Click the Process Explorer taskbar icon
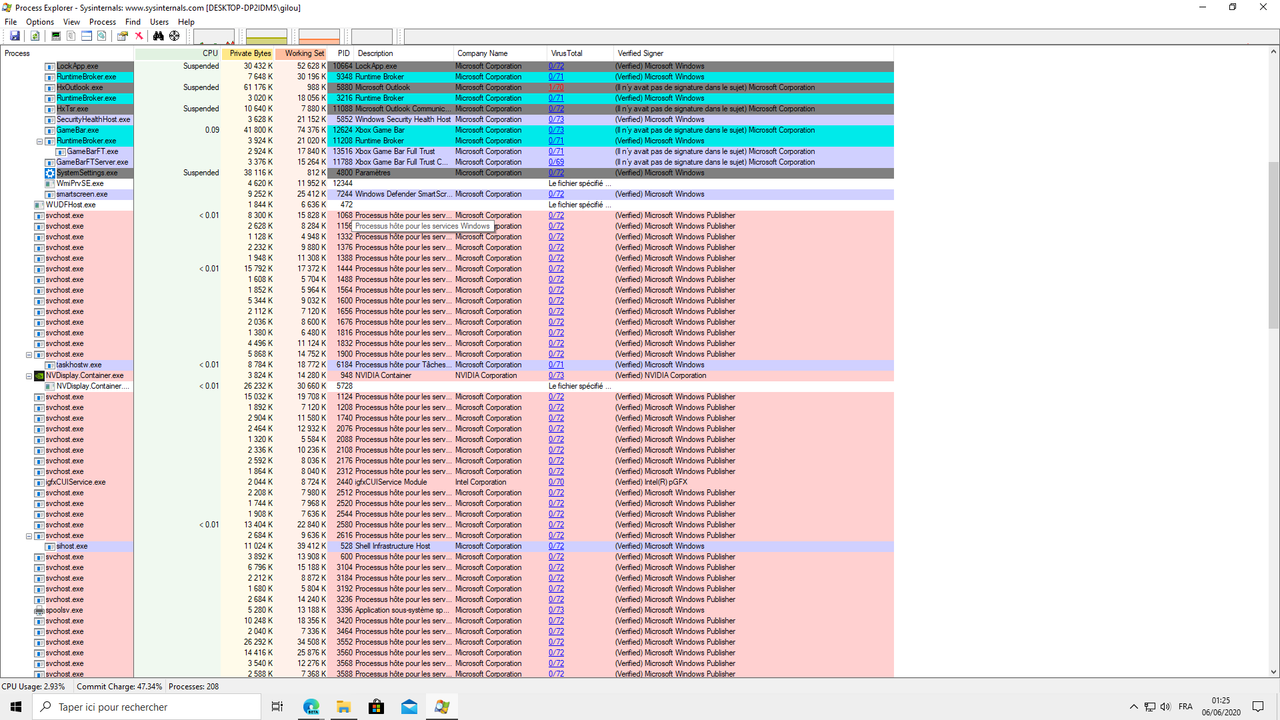Viewport: 1280px width, 720px height. (441, 707)
